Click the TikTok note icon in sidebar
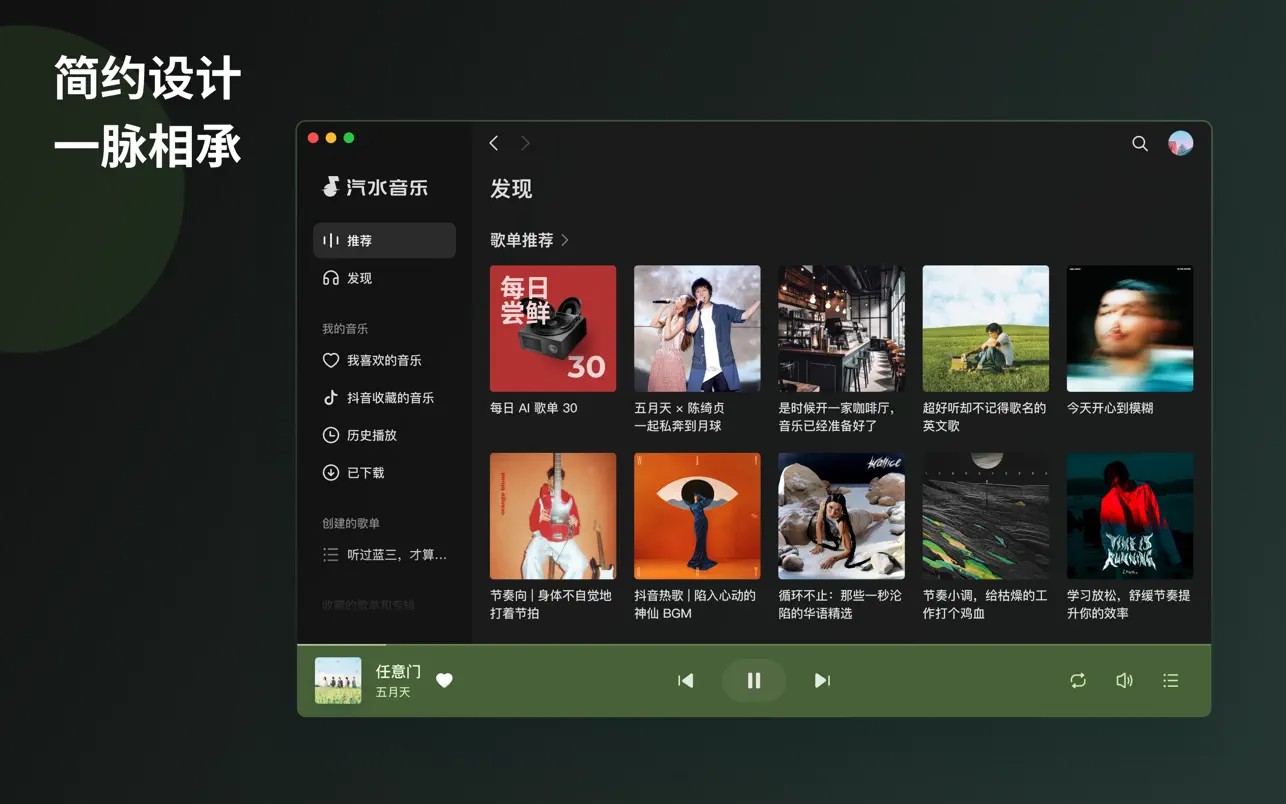The width and height of the screenshot is (1286, 804). [330, 398]
